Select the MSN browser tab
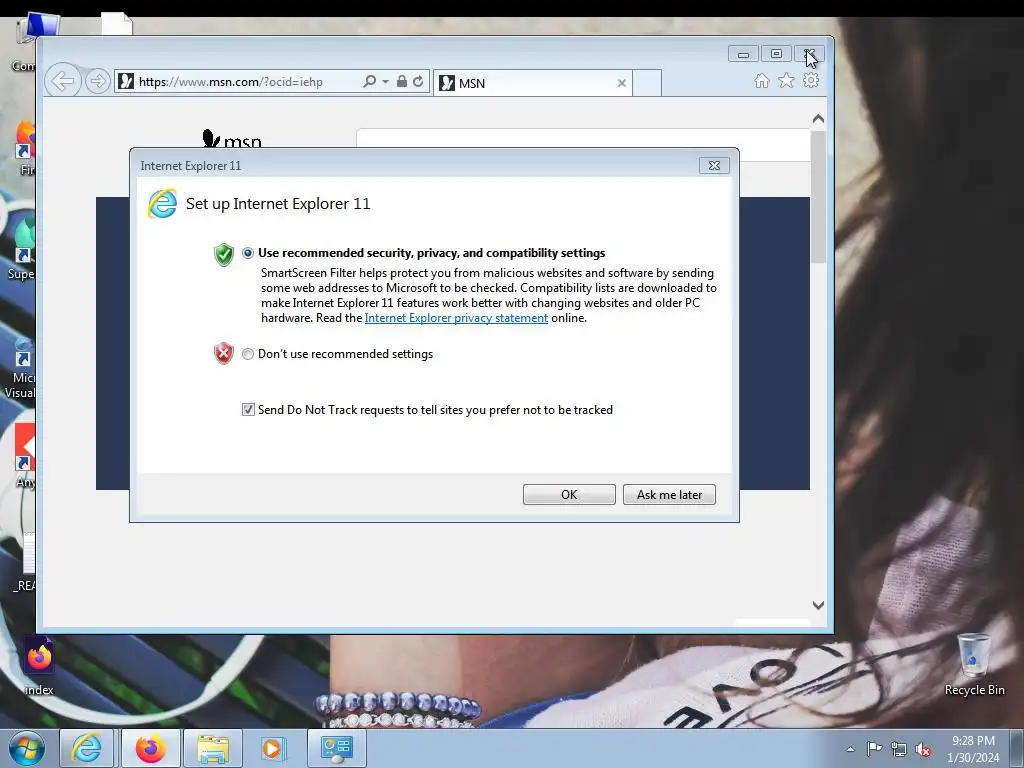1024x768 pixels. [x=532, y=83]
